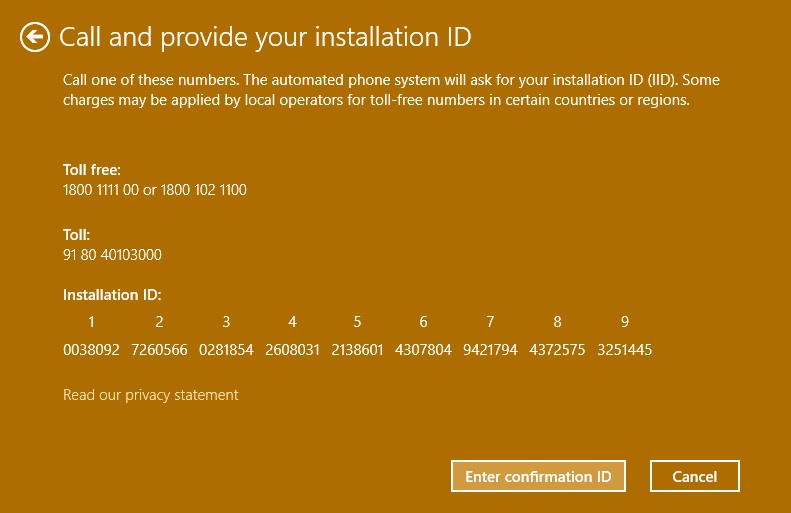Cancel the phone activation dialog
This screenshot has height=513, width=791.
point(694,476)
